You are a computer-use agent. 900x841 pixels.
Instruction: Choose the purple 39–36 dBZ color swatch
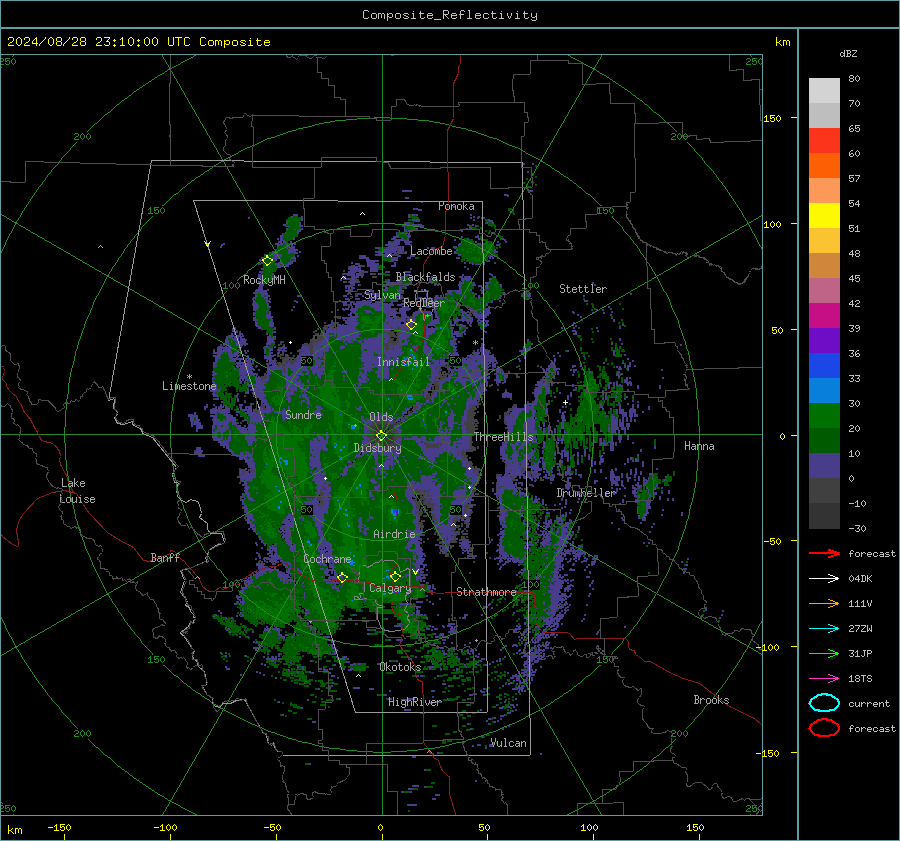point(824,341)
